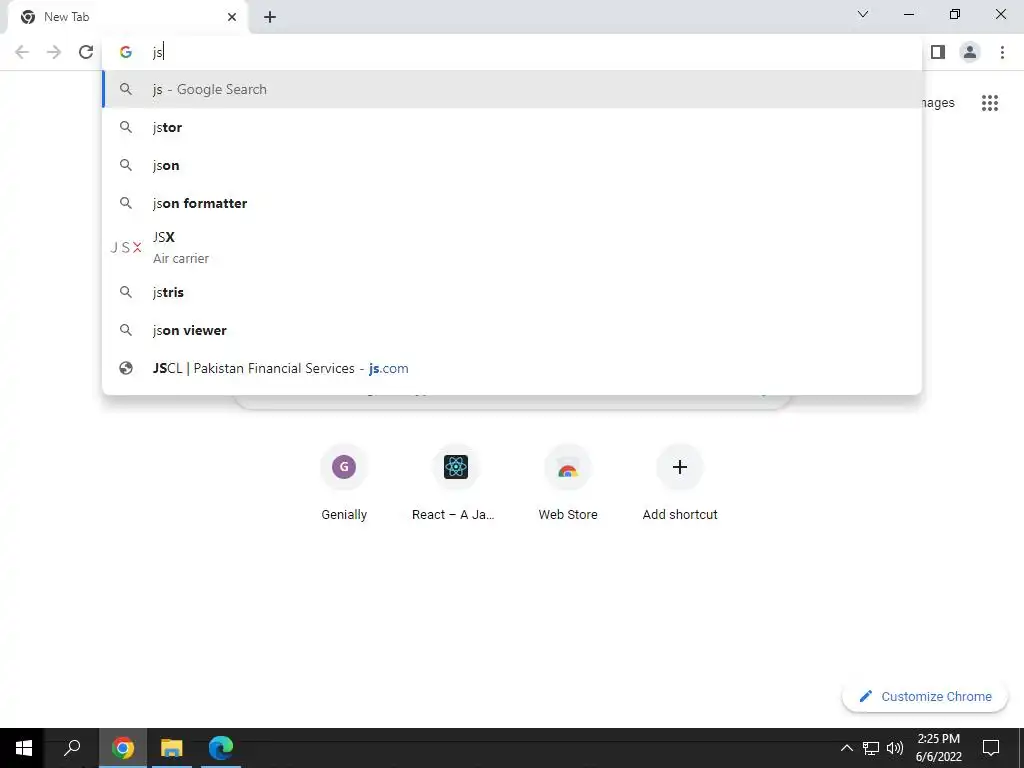Select the New Tab tab
The image size is (1024, 768).
pyautogui.click(x=127, y=17)
